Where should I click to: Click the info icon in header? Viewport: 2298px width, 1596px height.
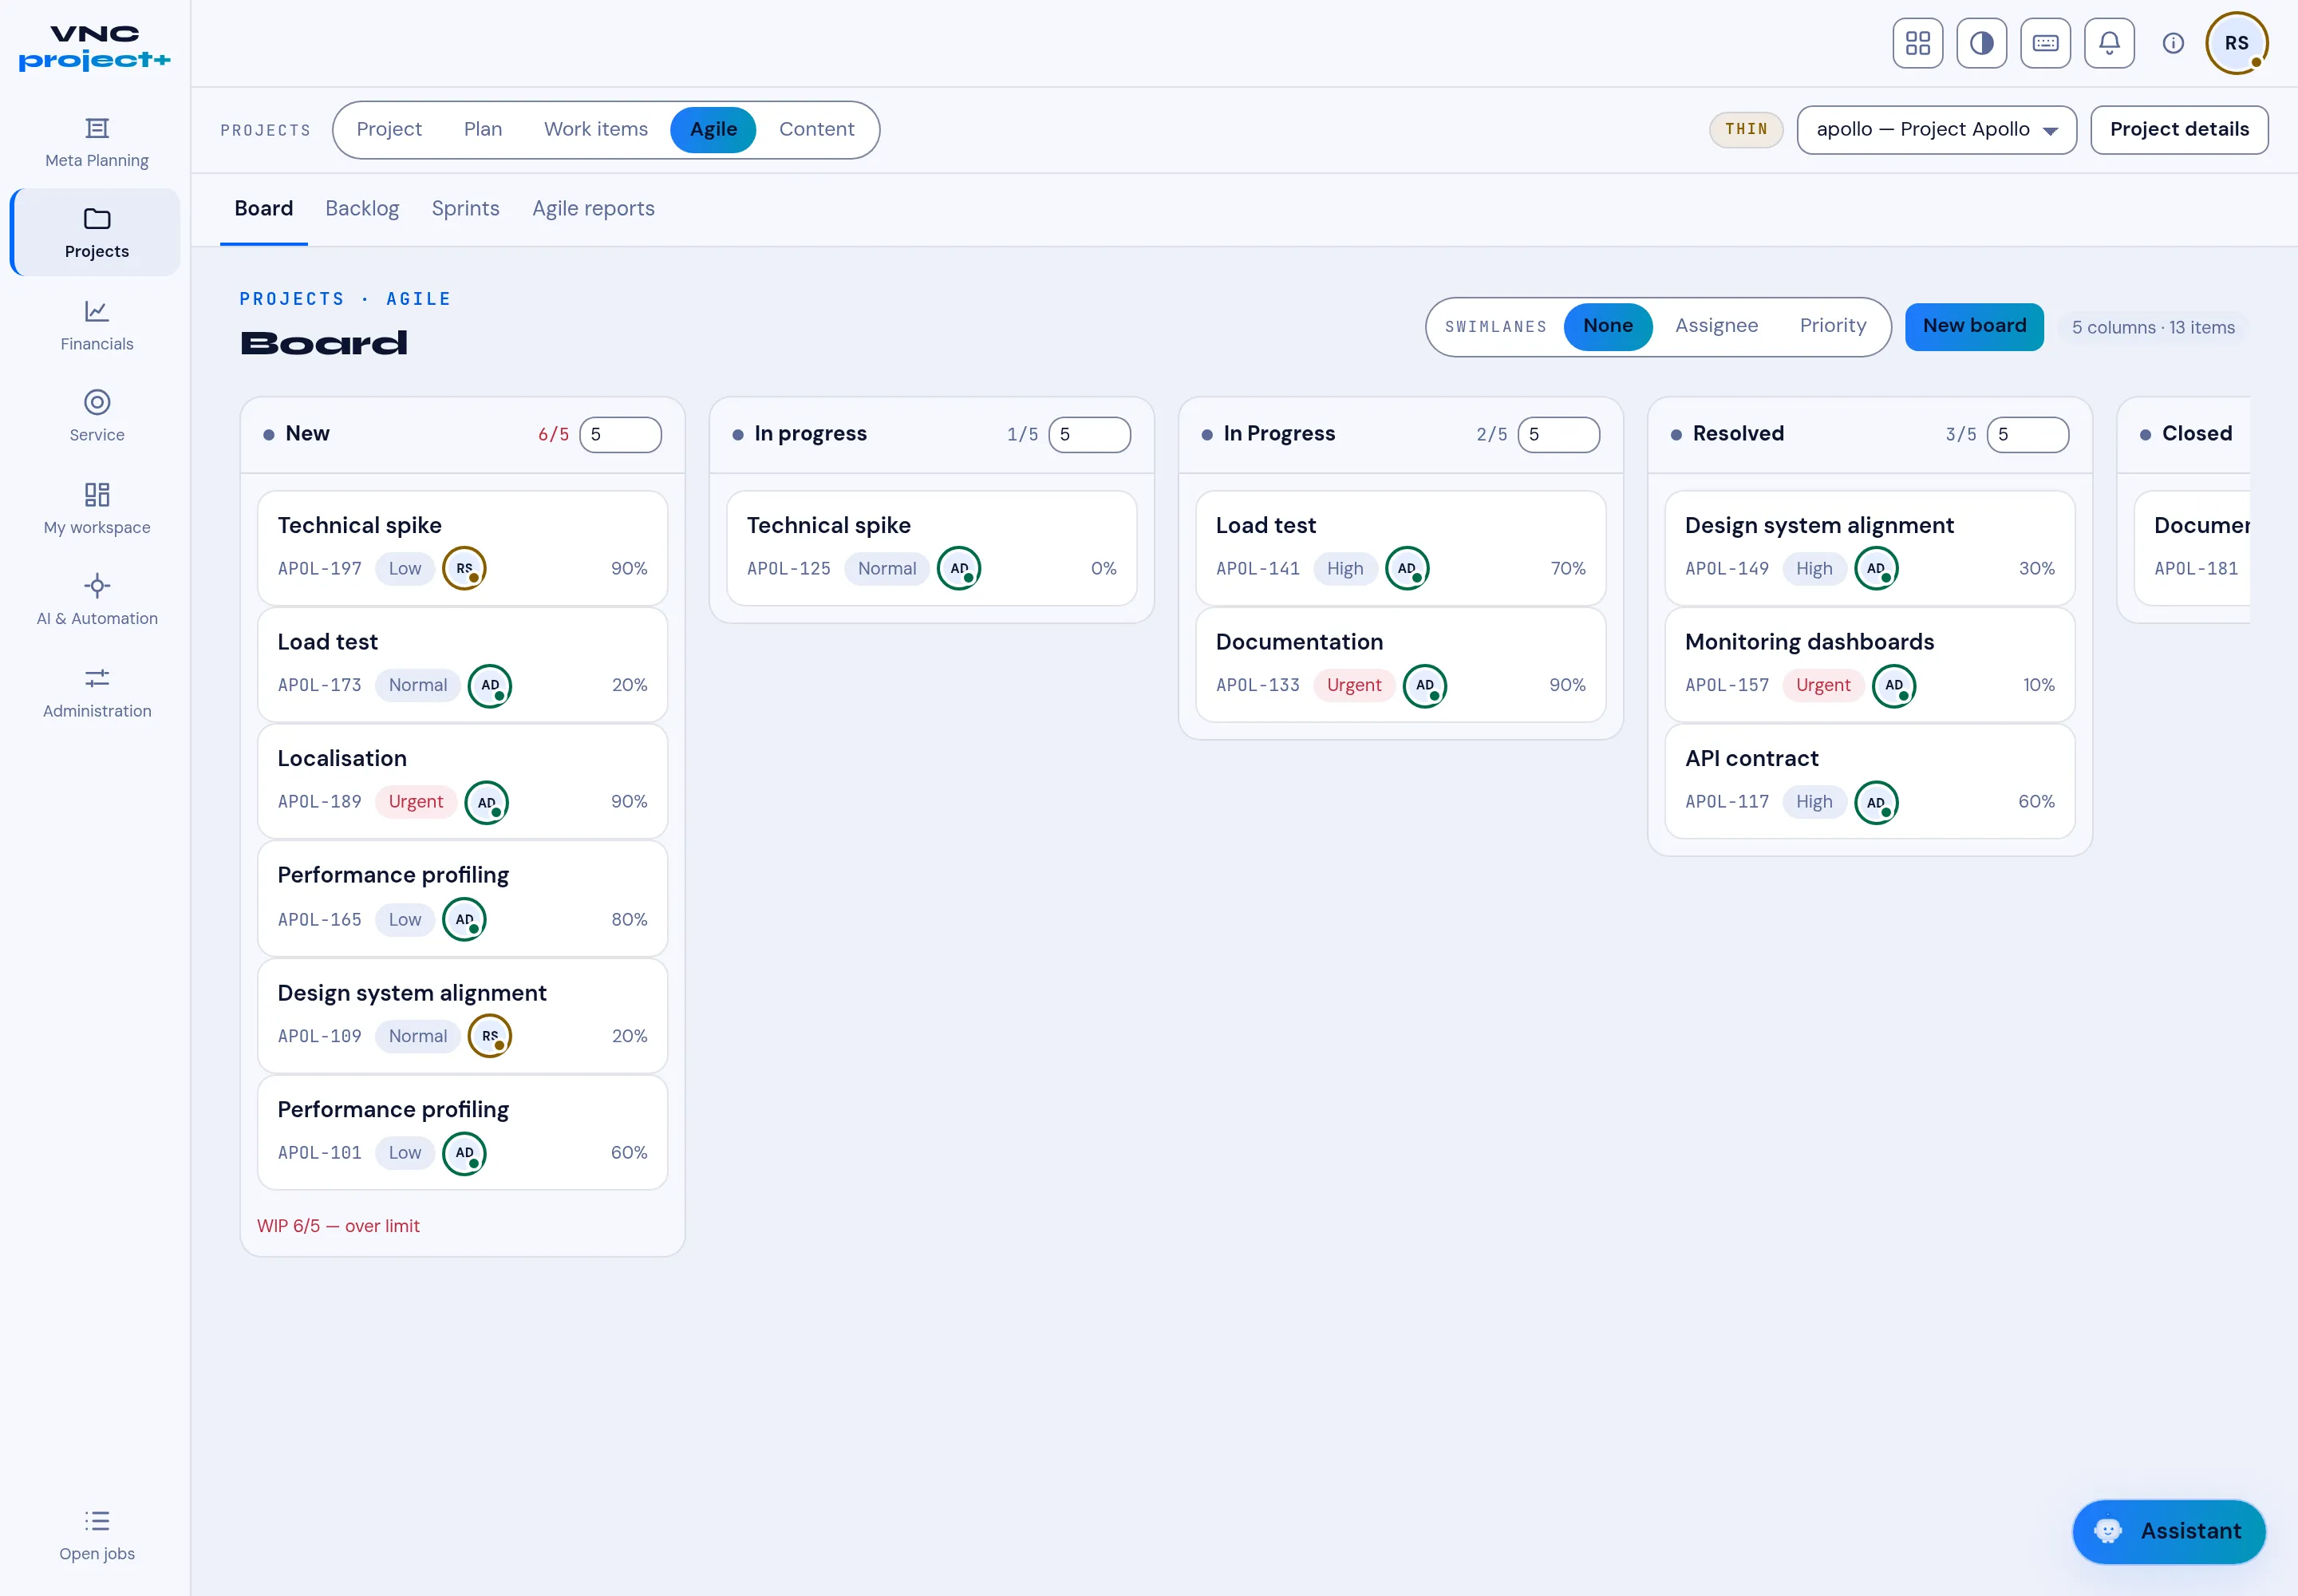click(x=2172, y=43)
